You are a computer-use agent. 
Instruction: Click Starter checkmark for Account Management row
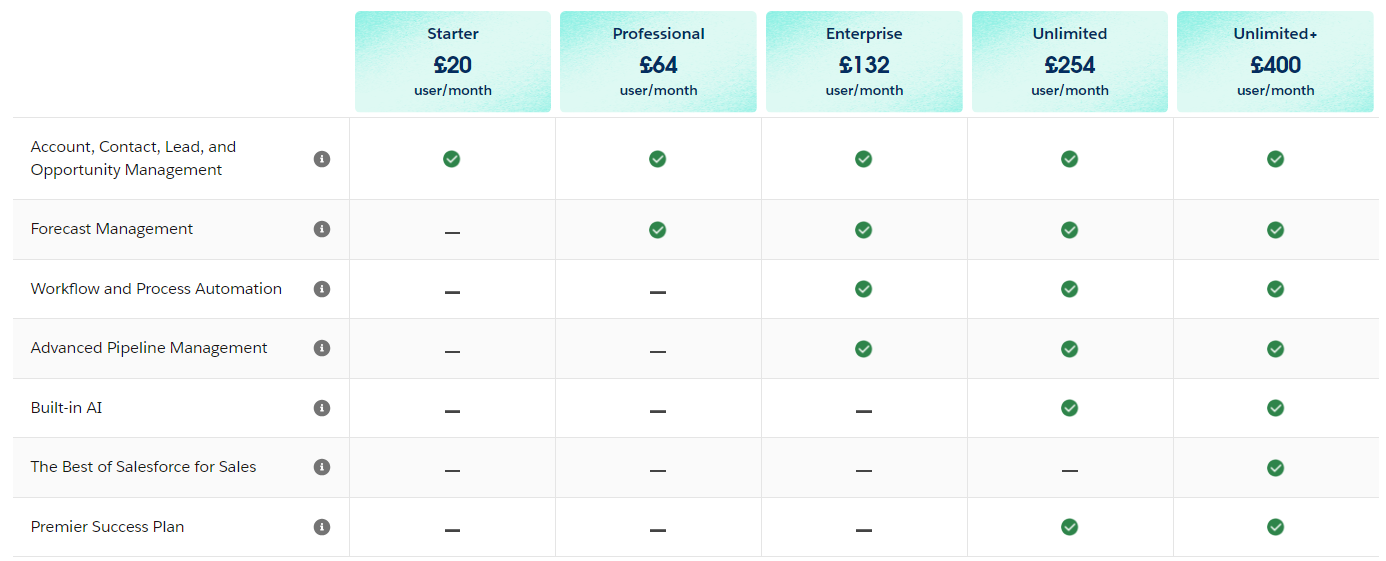pos(452,159)
